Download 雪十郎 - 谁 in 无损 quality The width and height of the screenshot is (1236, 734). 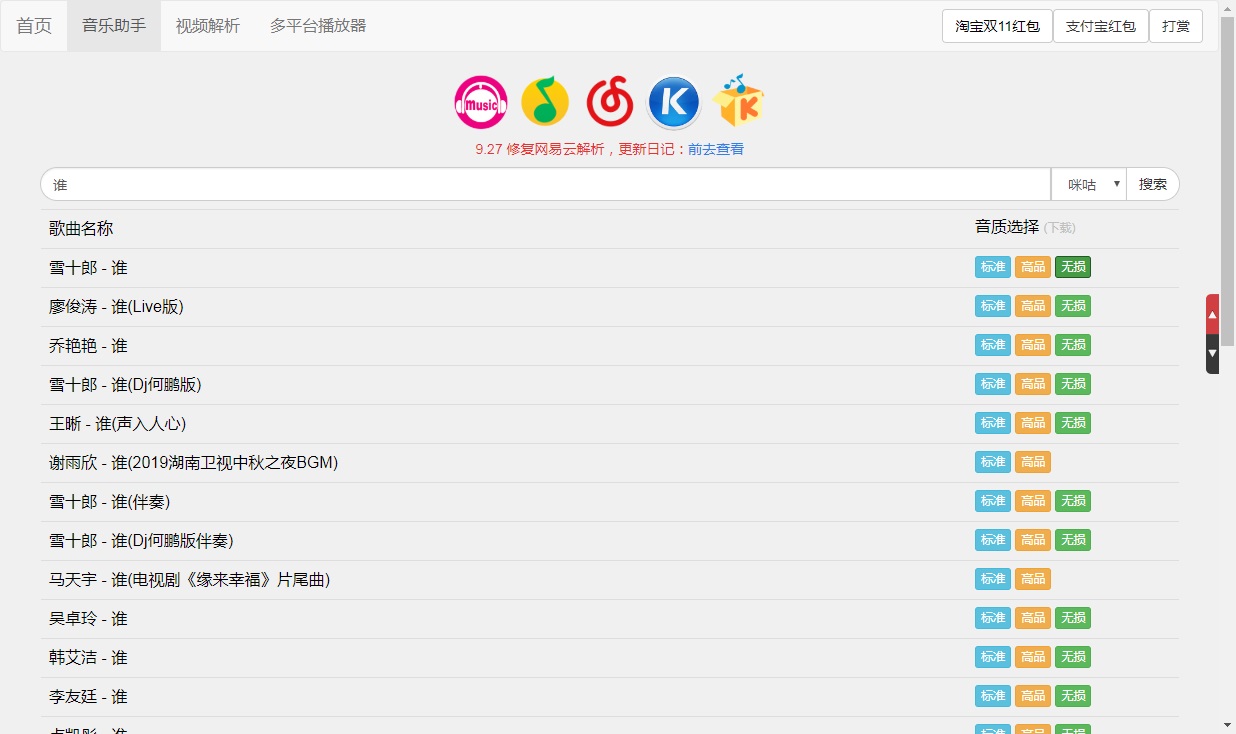tap(1073, 267)
